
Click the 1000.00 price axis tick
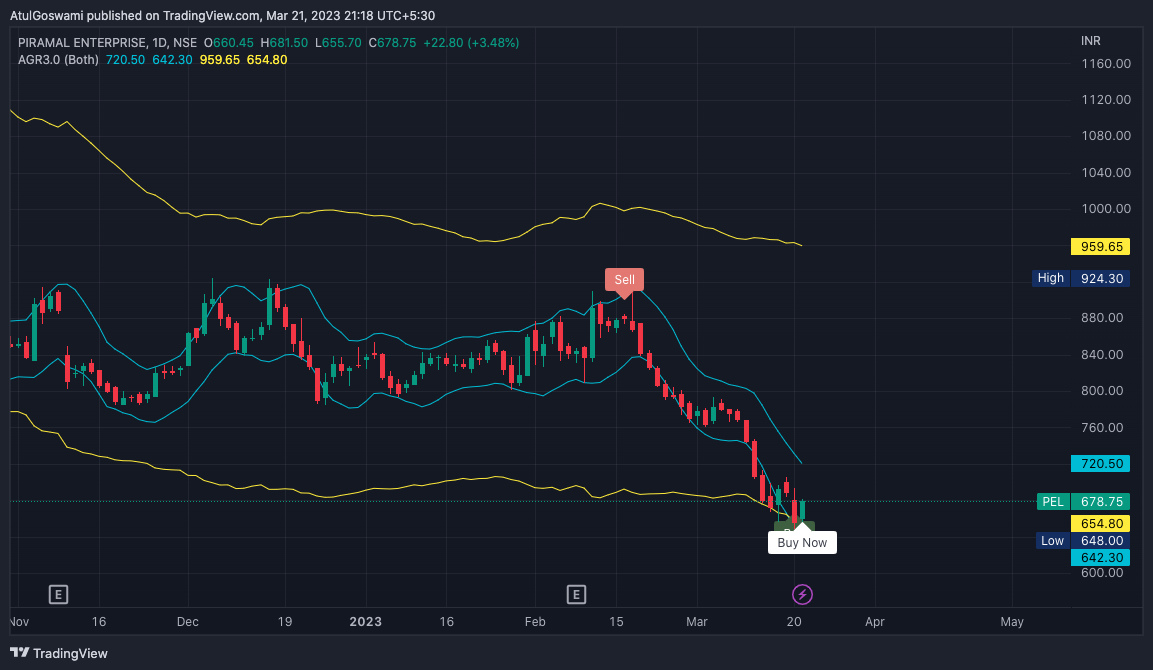[x=1105, y=209]
